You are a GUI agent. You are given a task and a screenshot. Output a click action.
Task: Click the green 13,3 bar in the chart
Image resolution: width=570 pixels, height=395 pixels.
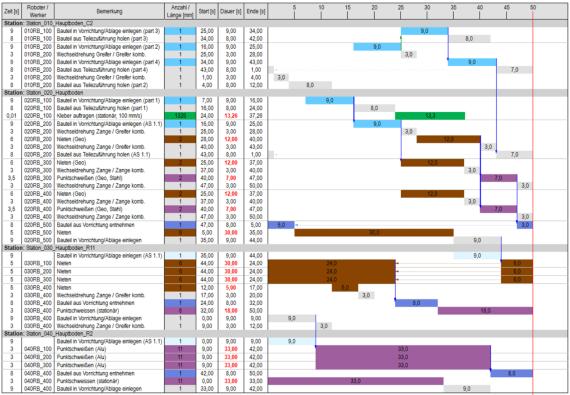click(430, 116)
